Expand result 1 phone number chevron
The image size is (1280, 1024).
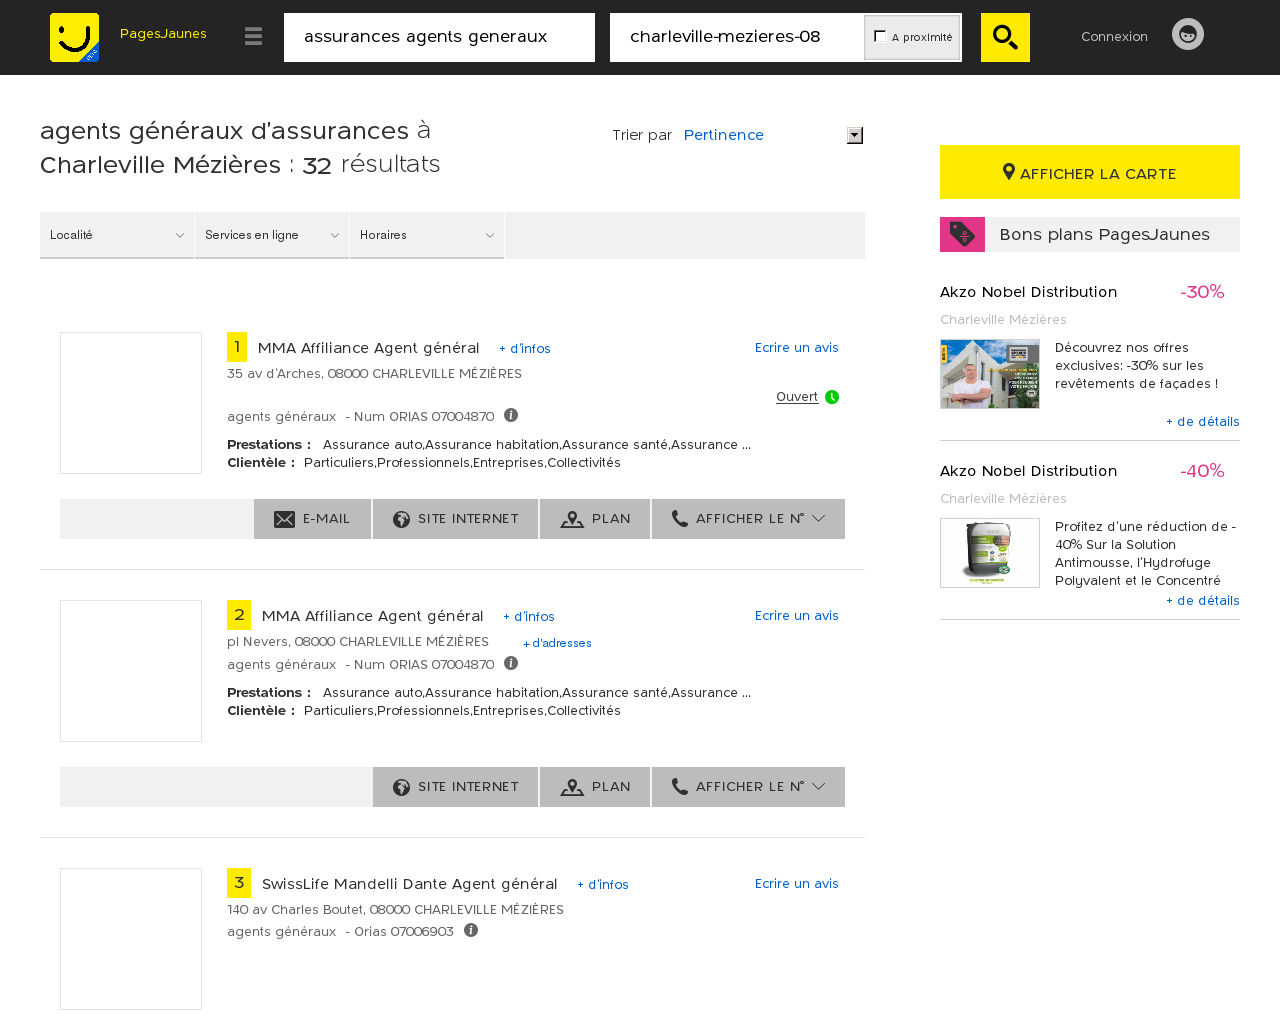click(x=818, y=519)
